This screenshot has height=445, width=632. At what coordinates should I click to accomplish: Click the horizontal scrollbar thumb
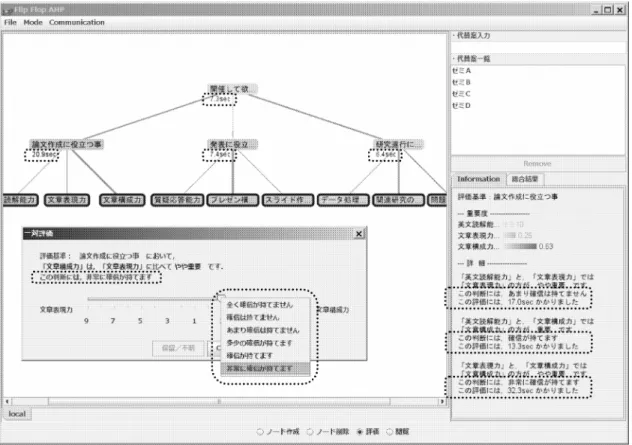[x=219, y=401]
